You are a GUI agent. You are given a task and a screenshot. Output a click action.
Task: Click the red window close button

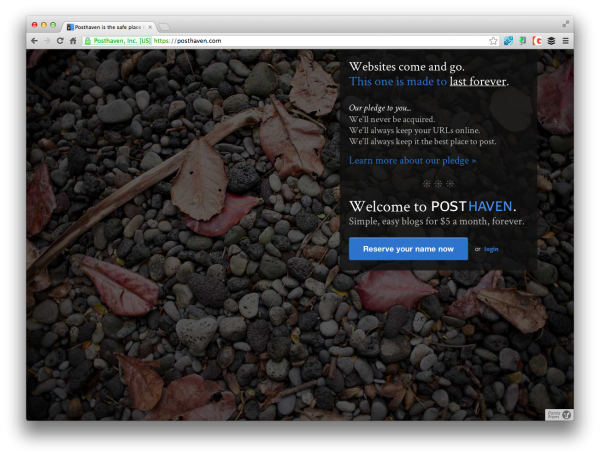pos(34,24)
